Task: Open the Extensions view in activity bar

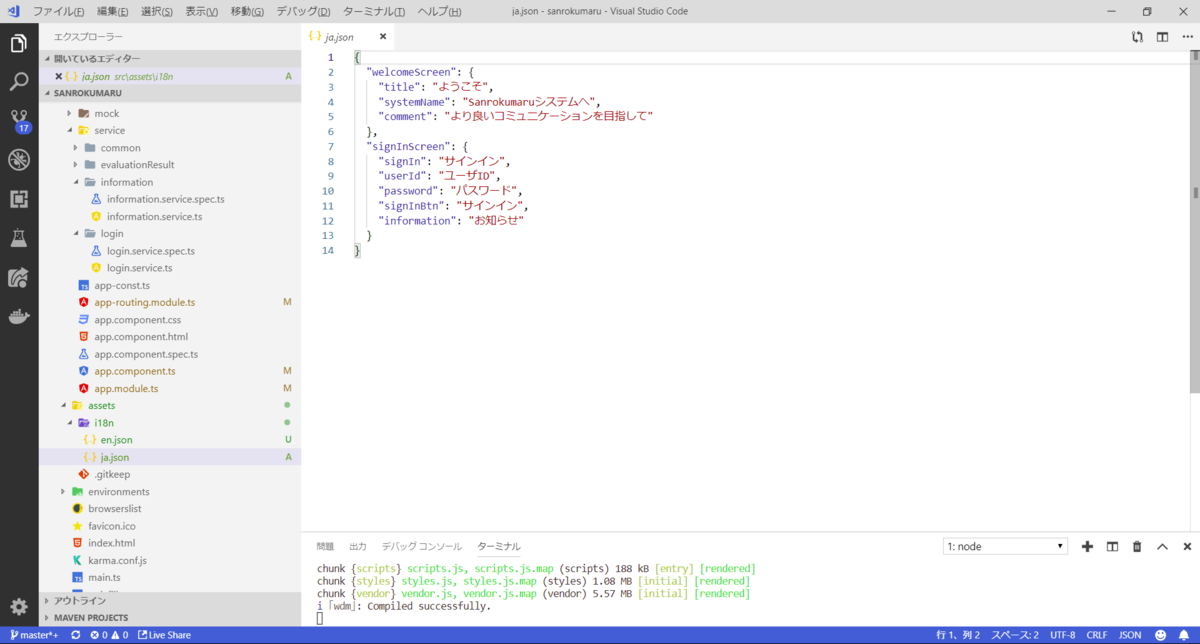Action: point(19,199)
